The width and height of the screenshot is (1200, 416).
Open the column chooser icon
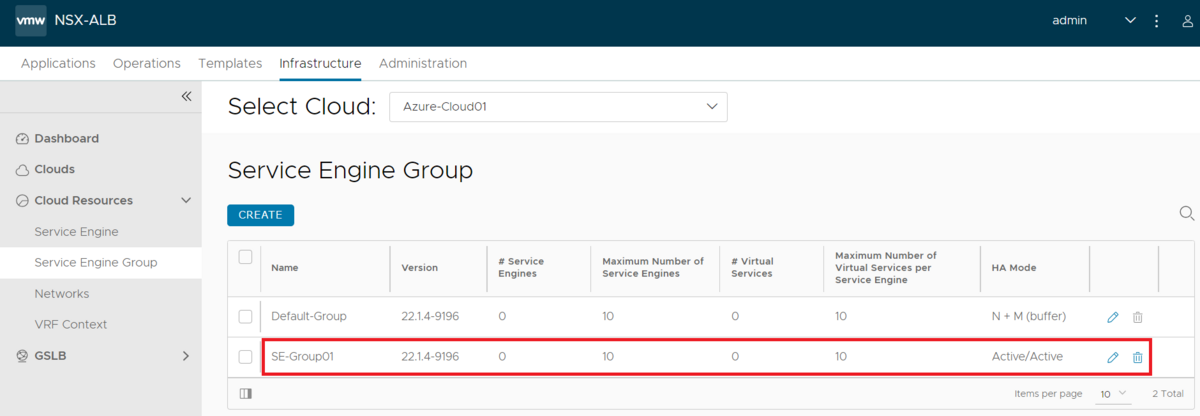pyautogui.click(x=246, y=394)
